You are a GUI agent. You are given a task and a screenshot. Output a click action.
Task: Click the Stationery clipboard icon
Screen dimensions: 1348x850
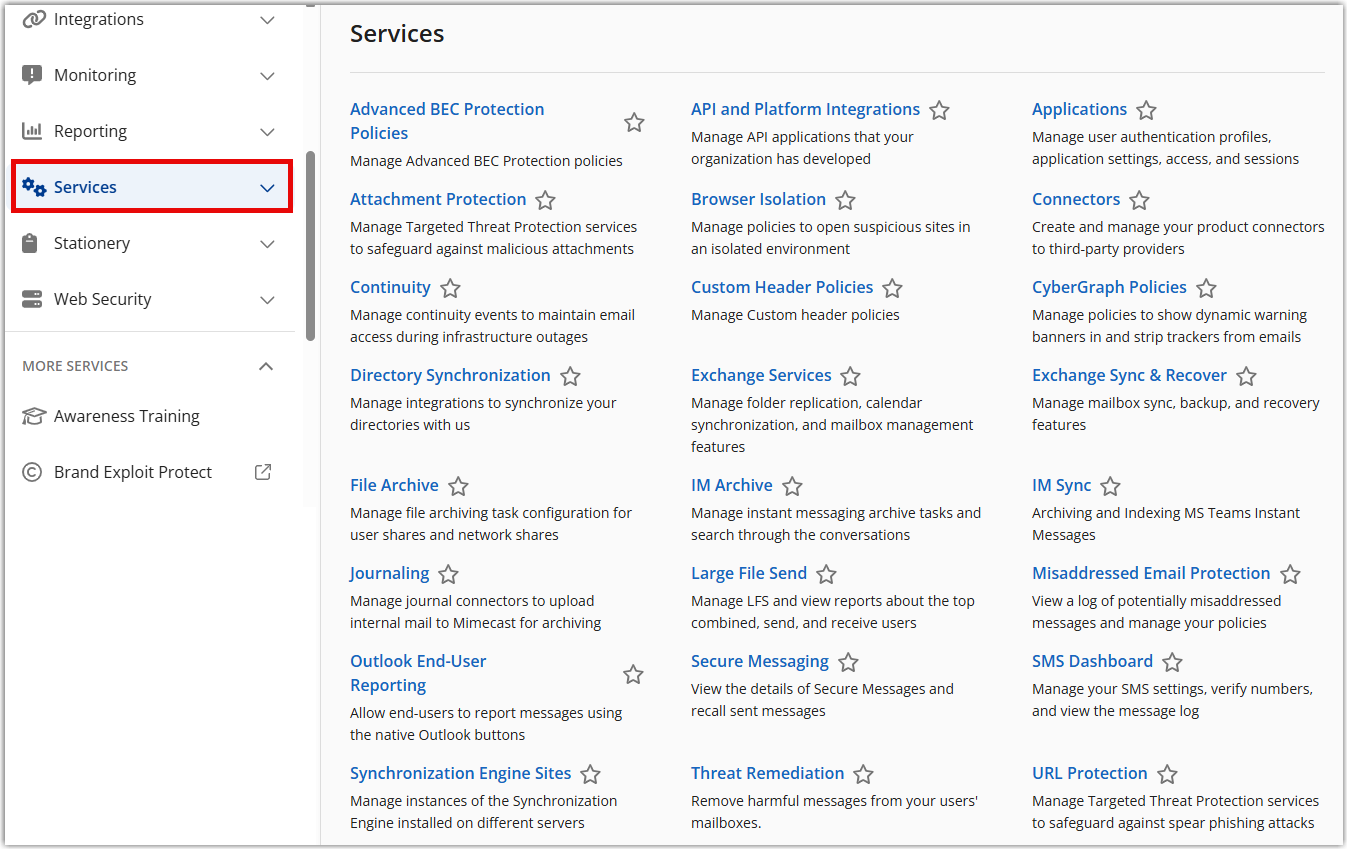30,243
